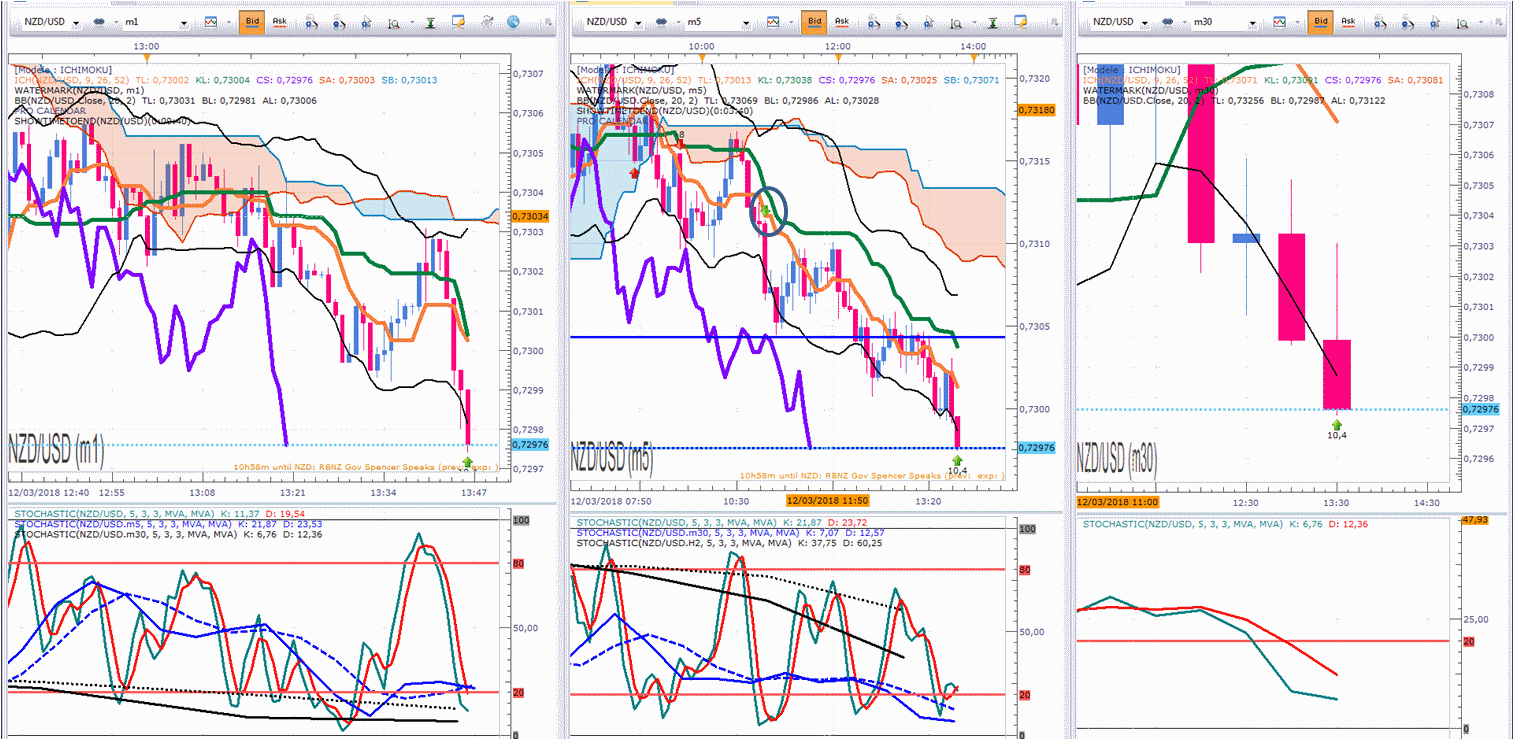Open the chart link icon in the m1 toolbar
The image size is (1514, 740).
click(x=100, y=21)
